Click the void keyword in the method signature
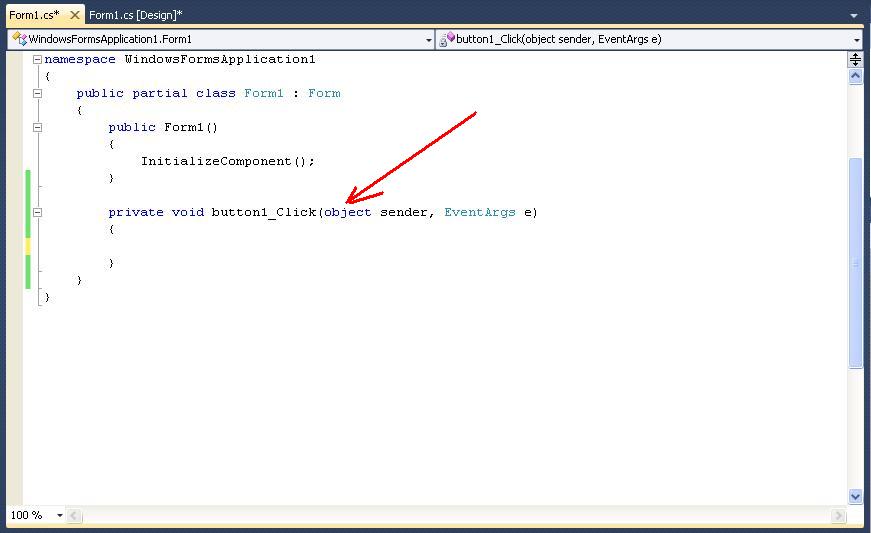 pos(188,212)
